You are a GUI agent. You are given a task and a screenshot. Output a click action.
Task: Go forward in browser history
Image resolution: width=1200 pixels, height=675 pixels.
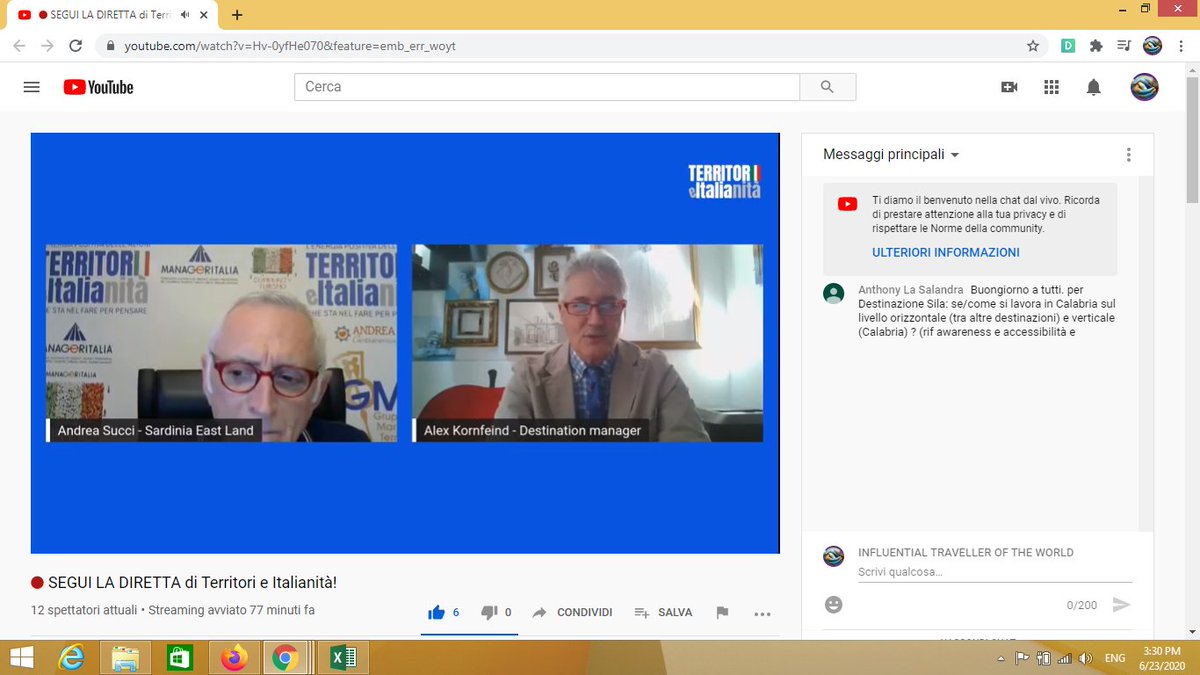point(47,45)
